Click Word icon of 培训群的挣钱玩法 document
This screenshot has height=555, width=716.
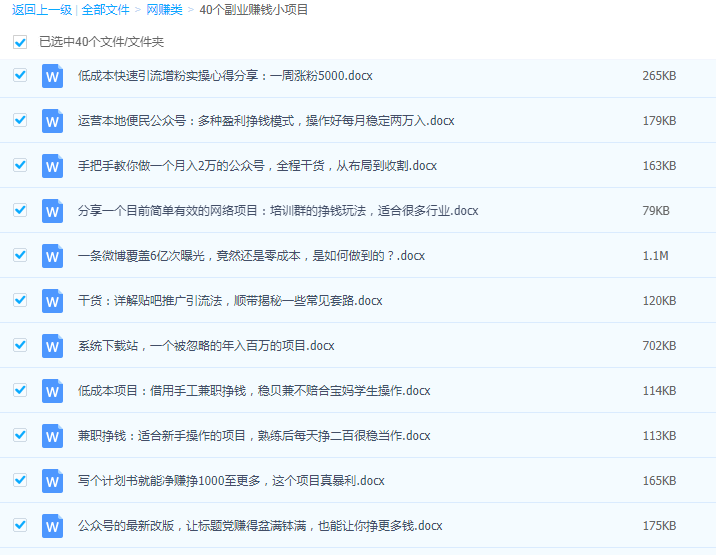click(x=52, y=211)
